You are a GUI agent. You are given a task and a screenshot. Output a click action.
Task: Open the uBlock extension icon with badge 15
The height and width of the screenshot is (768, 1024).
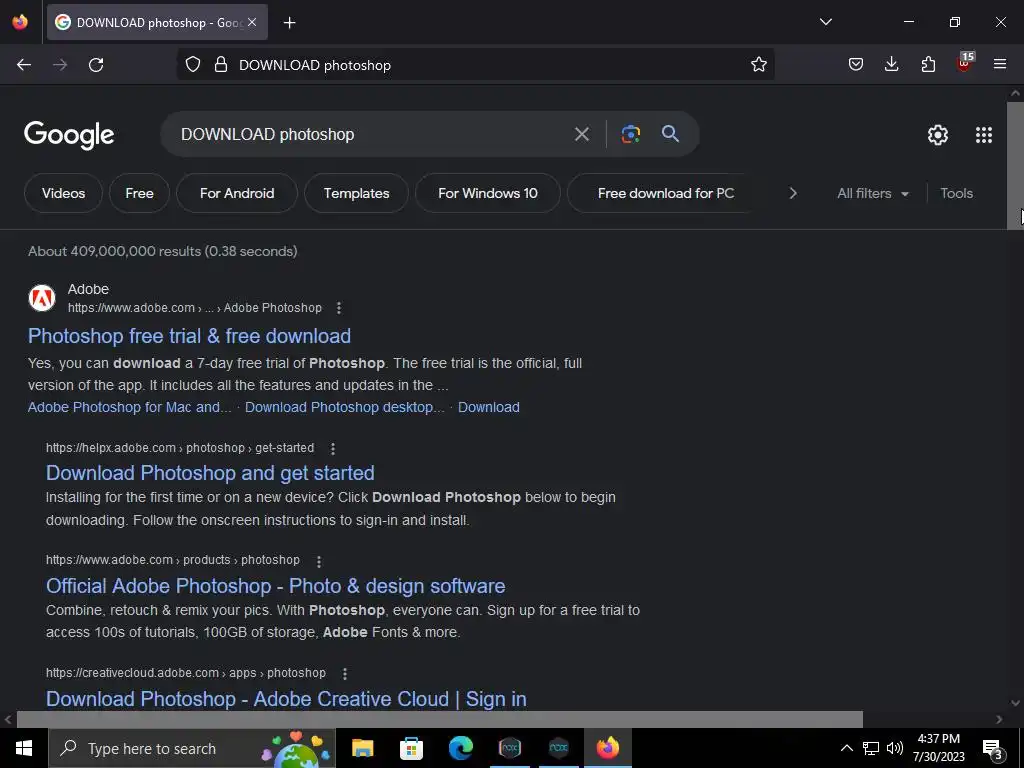point(965,63)
